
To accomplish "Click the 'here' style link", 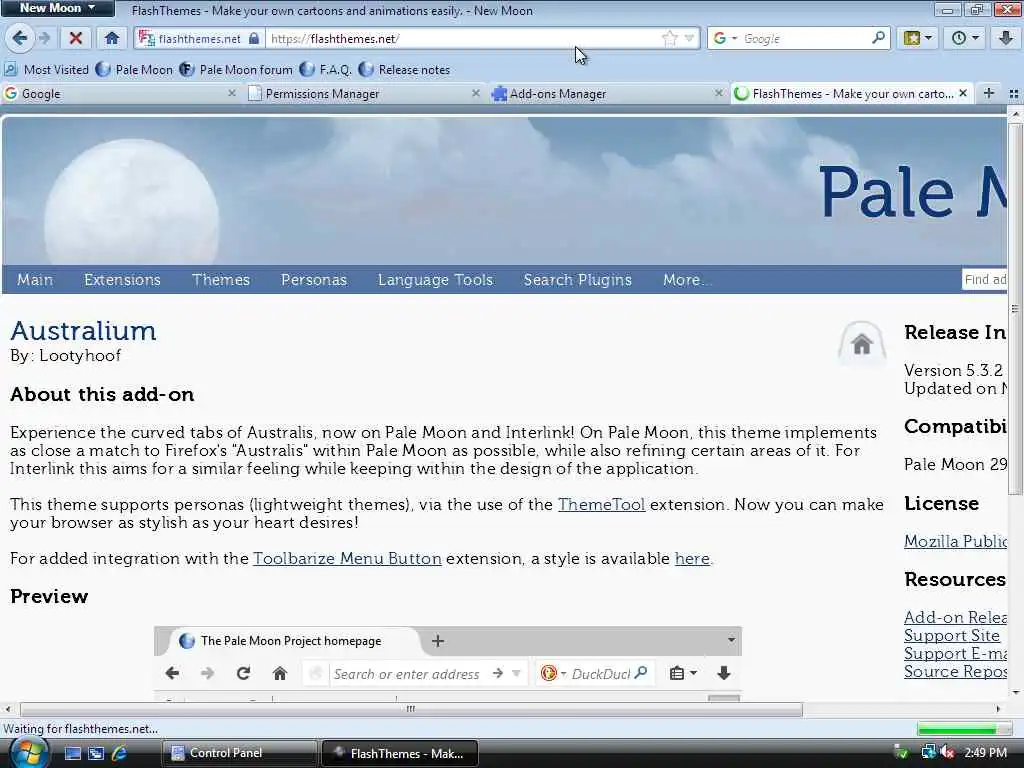I will [692, 558].
